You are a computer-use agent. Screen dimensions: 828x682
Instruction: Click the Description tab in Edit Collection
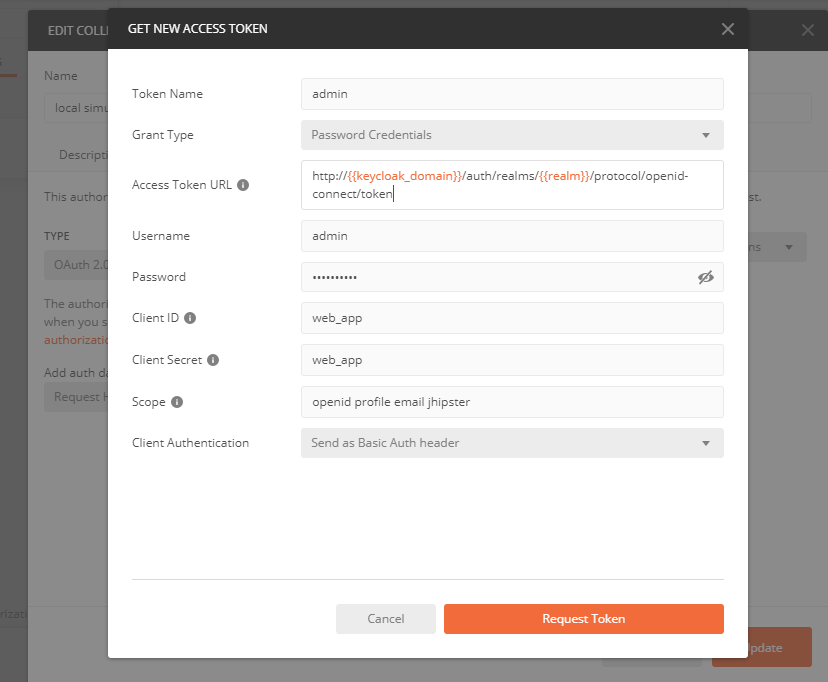point(83,155)
